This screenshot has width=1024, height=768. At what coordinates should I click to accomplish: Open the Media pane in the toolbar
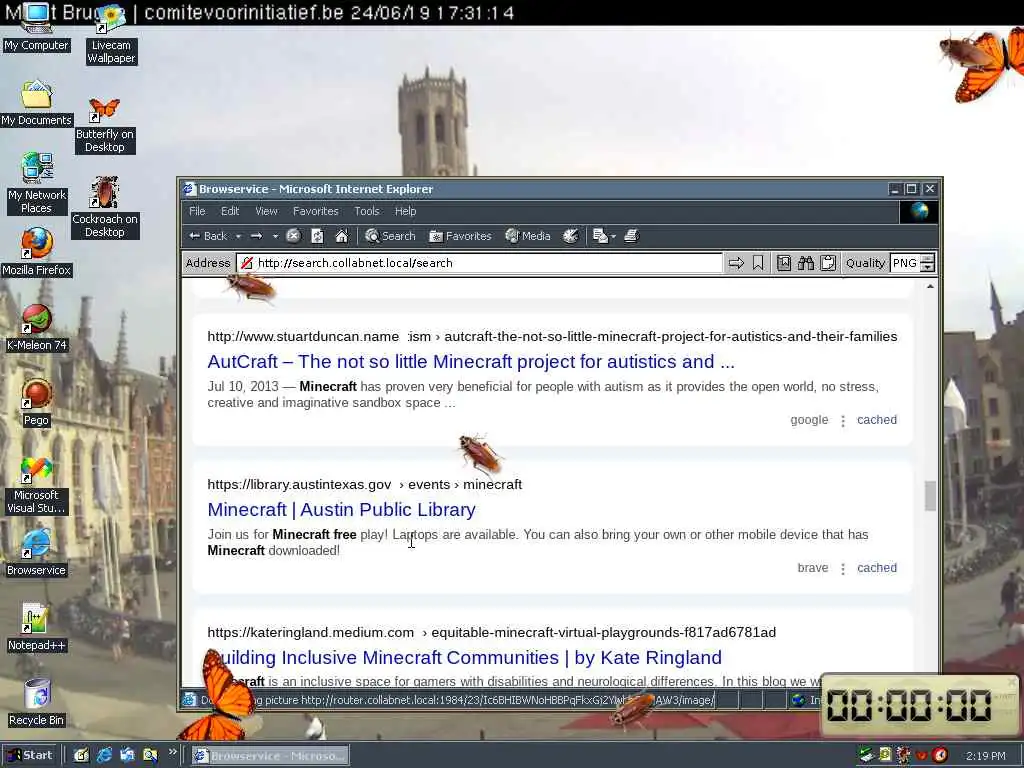click(528, 236)
